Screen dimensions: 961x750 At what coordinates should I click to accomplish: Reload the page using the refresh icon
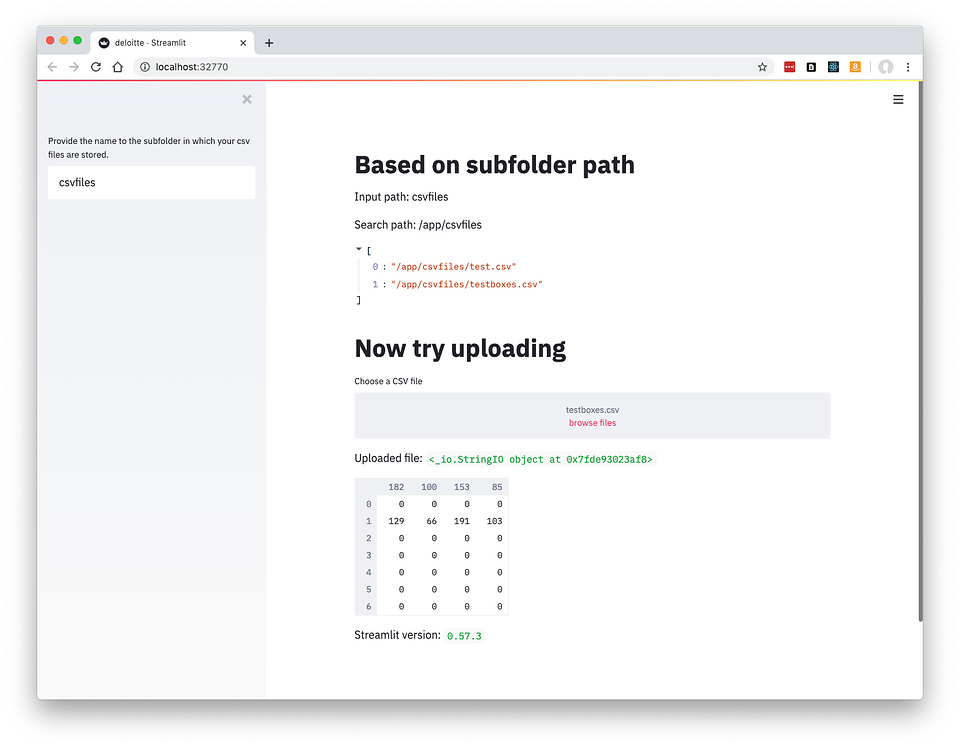tap(95, 66)
